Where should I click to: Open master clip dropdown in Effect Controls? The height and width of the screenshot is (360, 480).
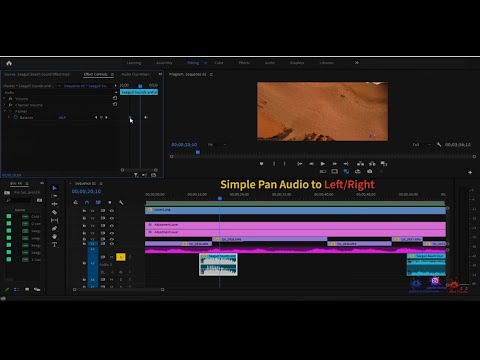pyautogui.click(x=59, y=86)
